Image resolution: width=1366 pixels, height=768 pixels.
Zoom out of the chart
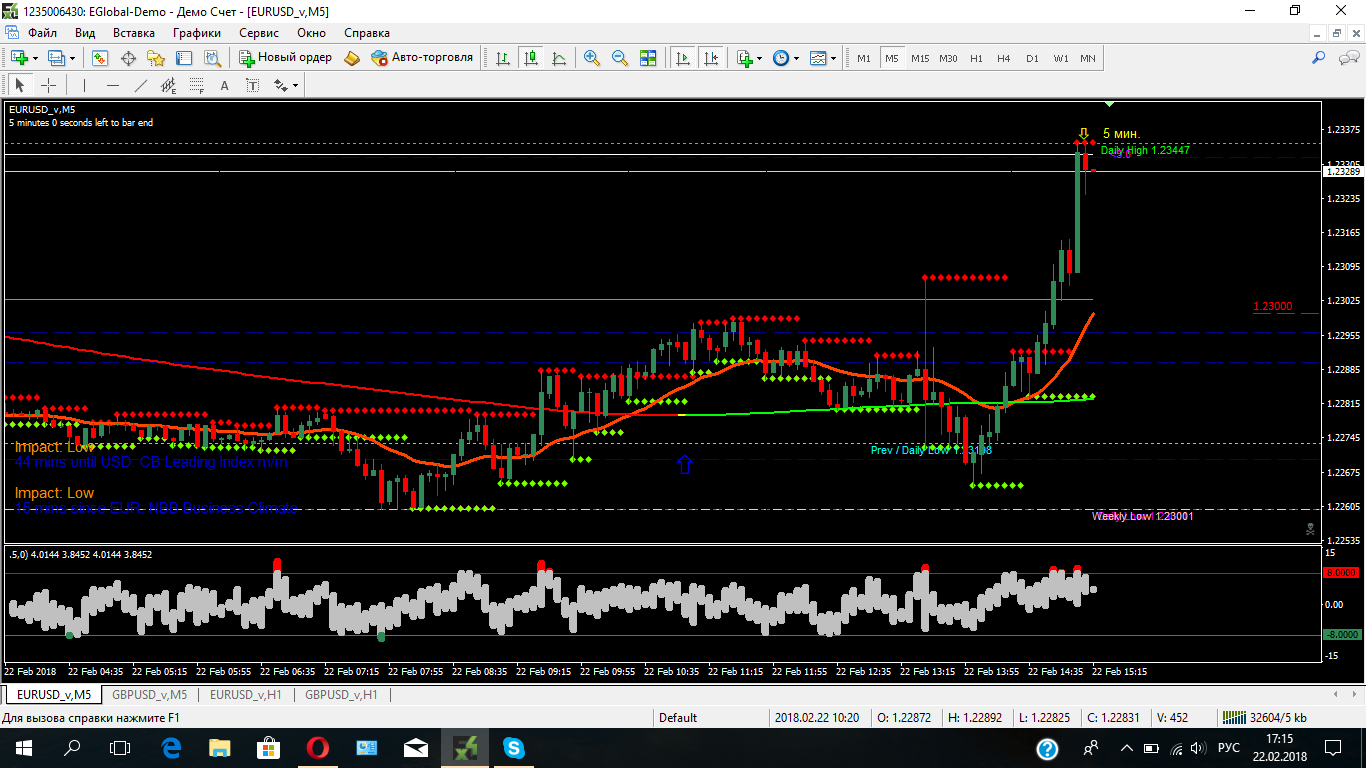coord(620,58)
